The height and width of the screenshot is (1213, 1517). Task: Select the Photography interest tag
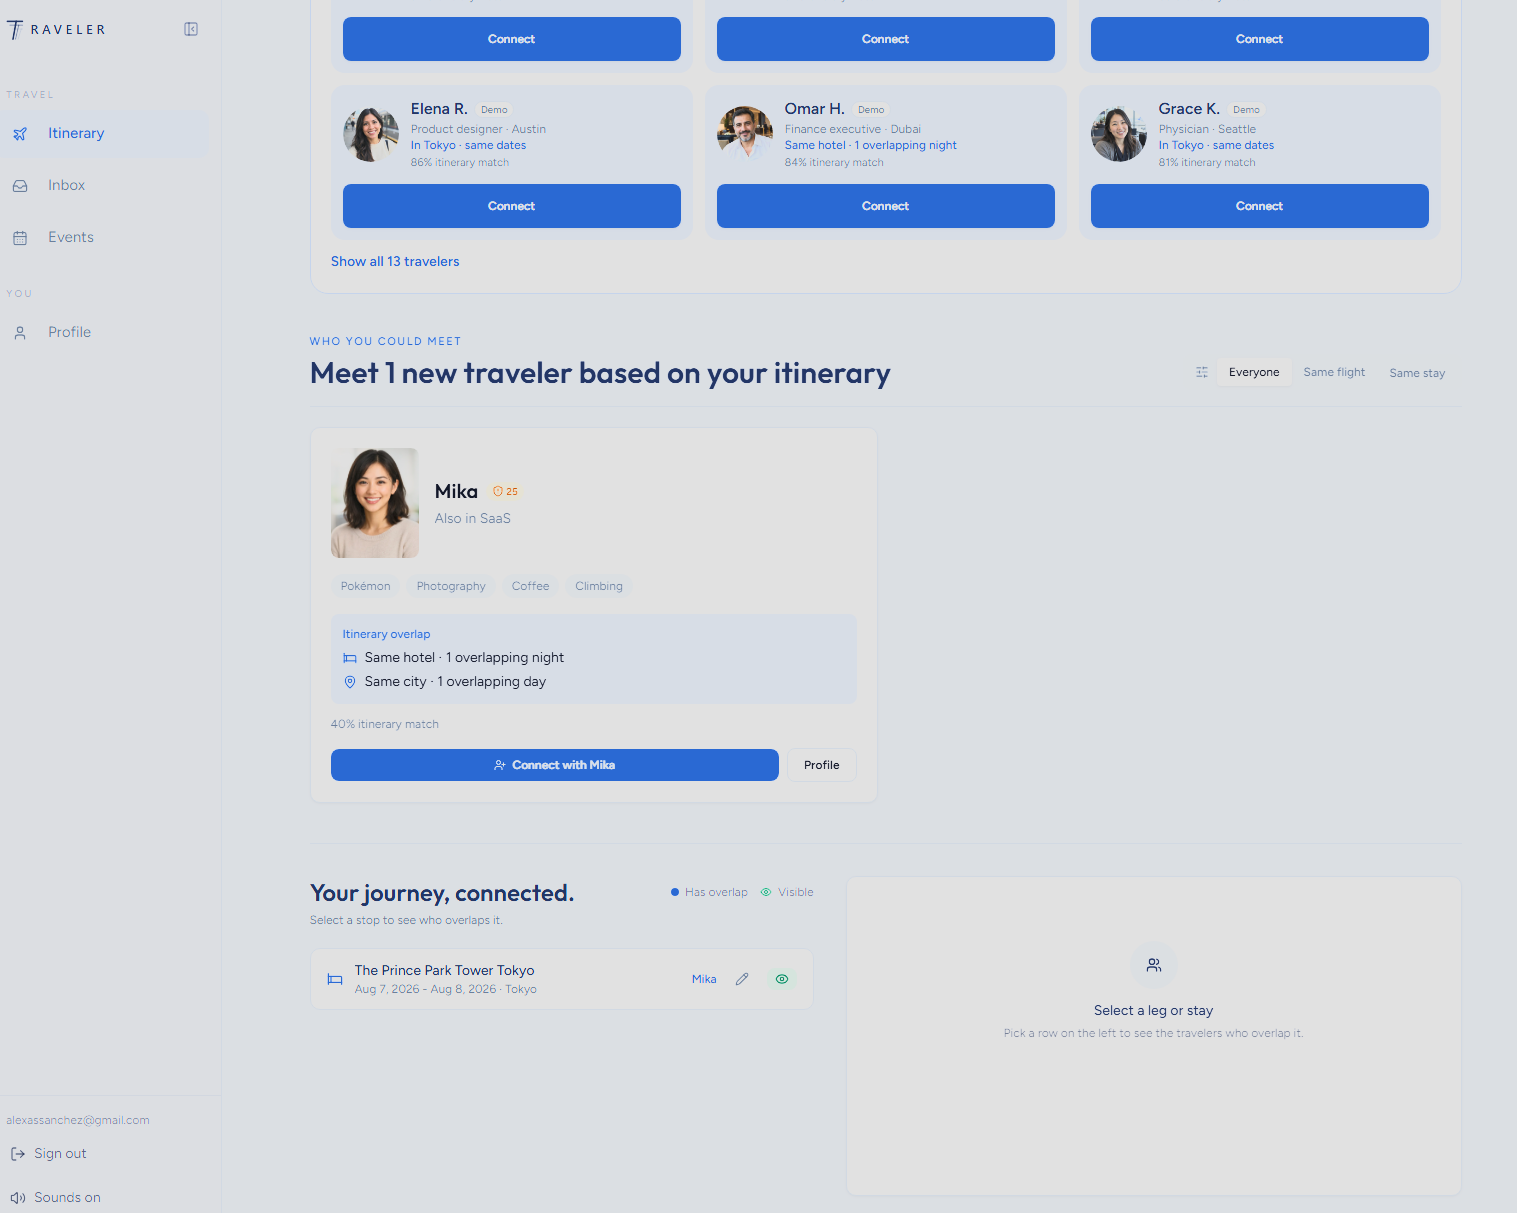(451, 586)
